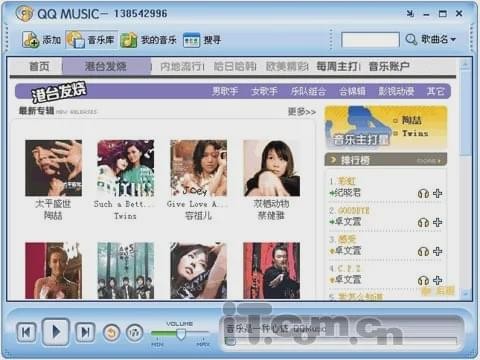480x360 pixels.
Task: Add chart song 2 GOODBYE with plus icon
Action: click(x=437, y=222)
